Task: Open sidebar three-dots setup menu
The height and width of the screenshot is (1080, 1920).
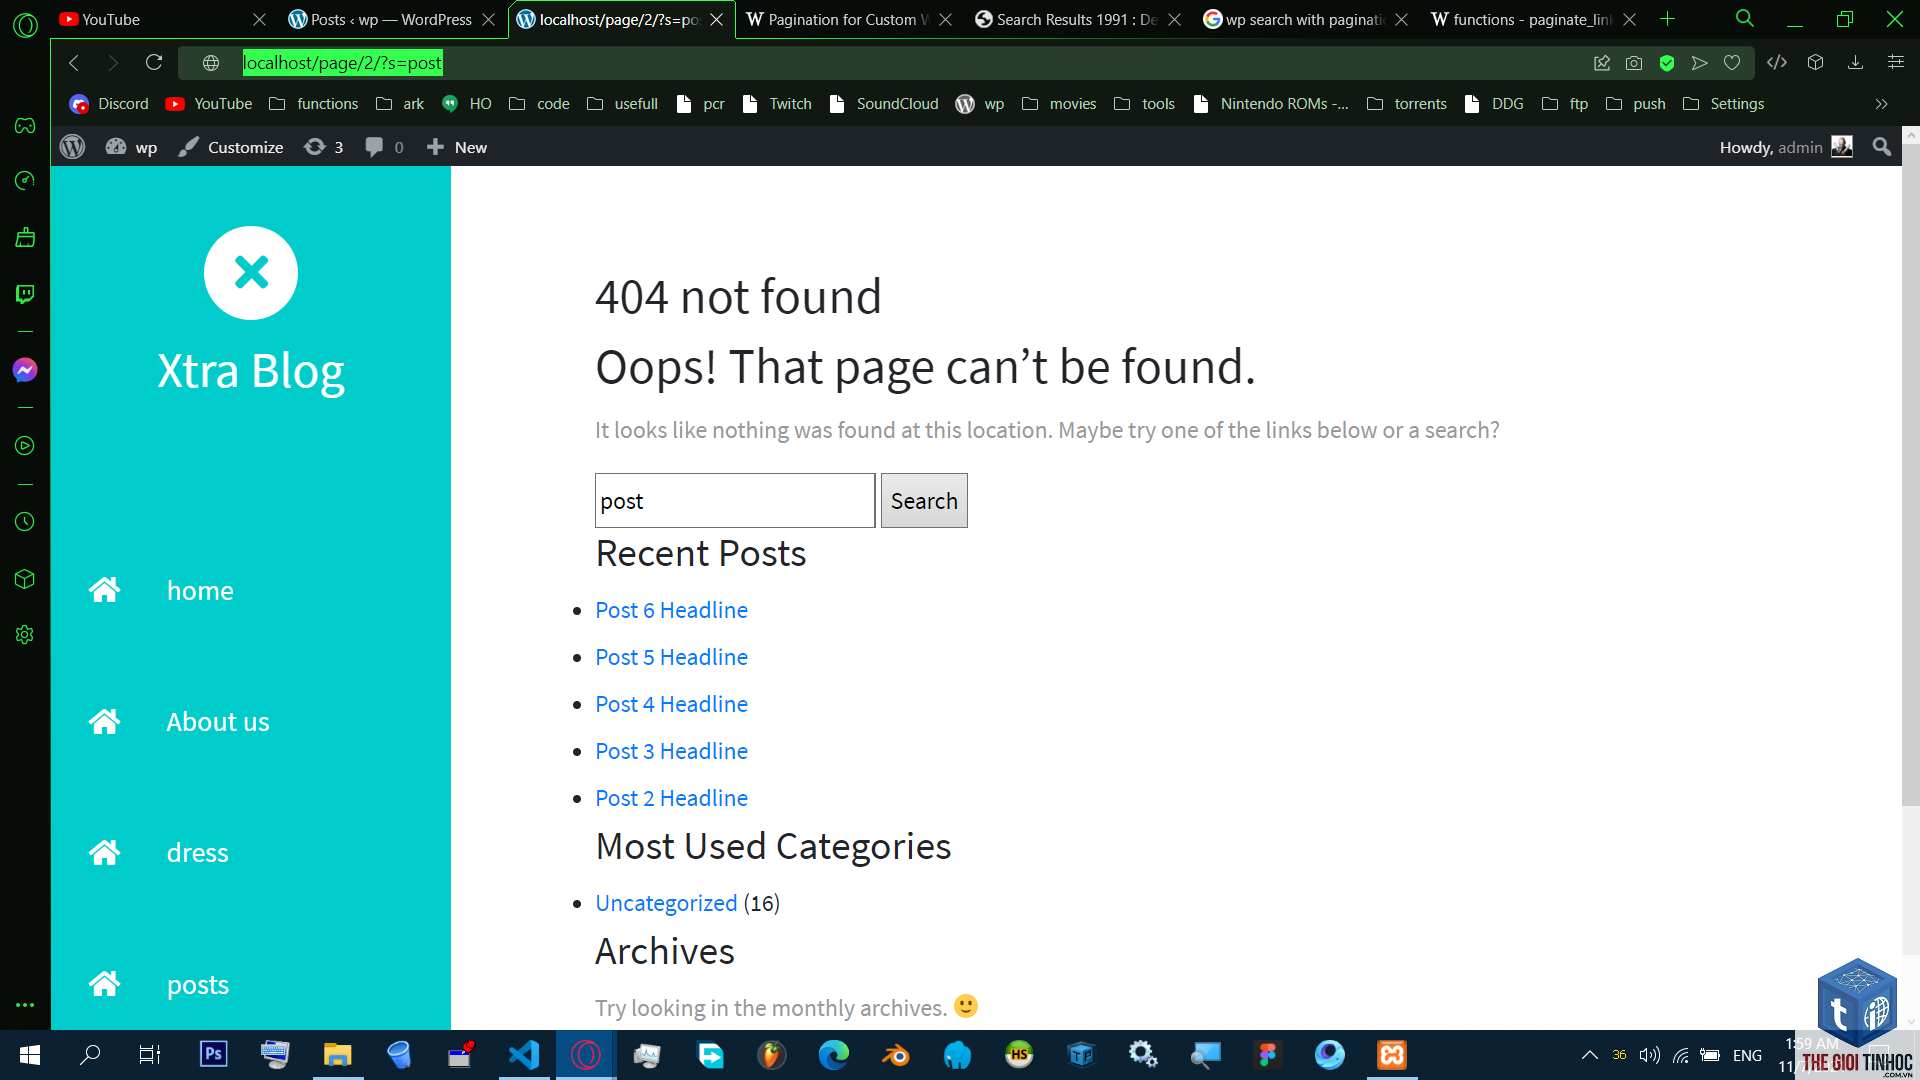Action: pyautogui.click(x=25, y=1005)
